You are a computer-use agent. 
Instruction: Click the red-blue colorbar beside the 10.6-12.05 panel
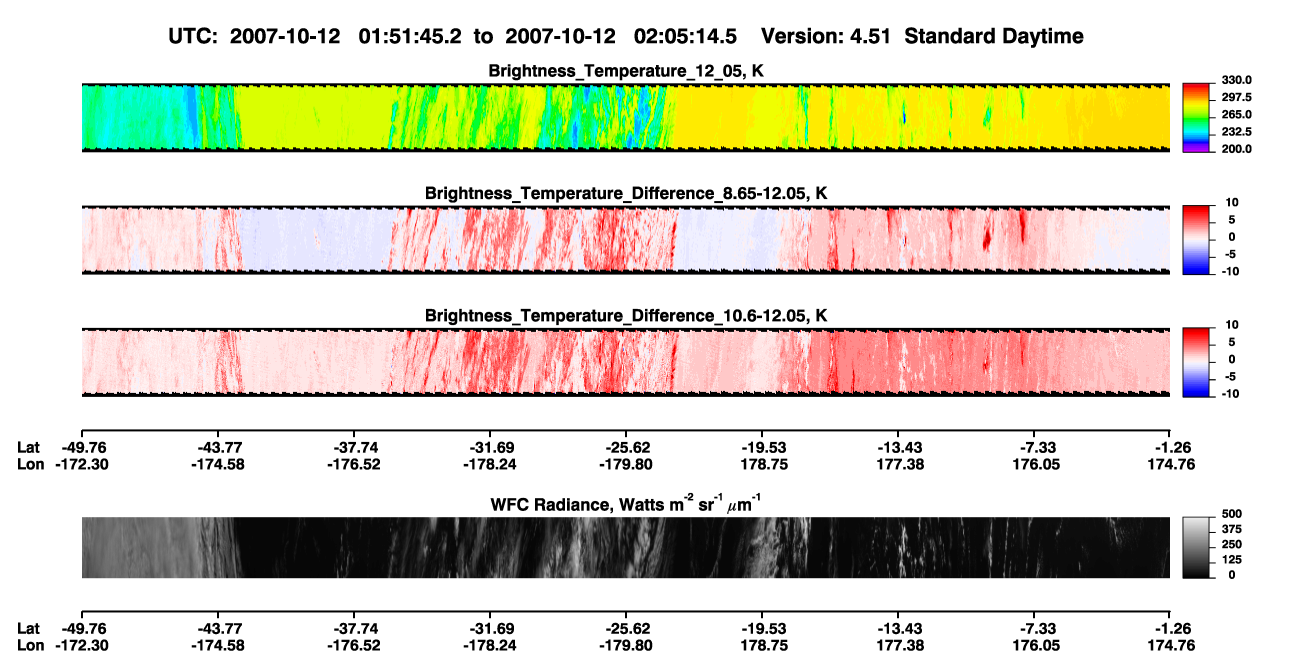(1195, 362)
